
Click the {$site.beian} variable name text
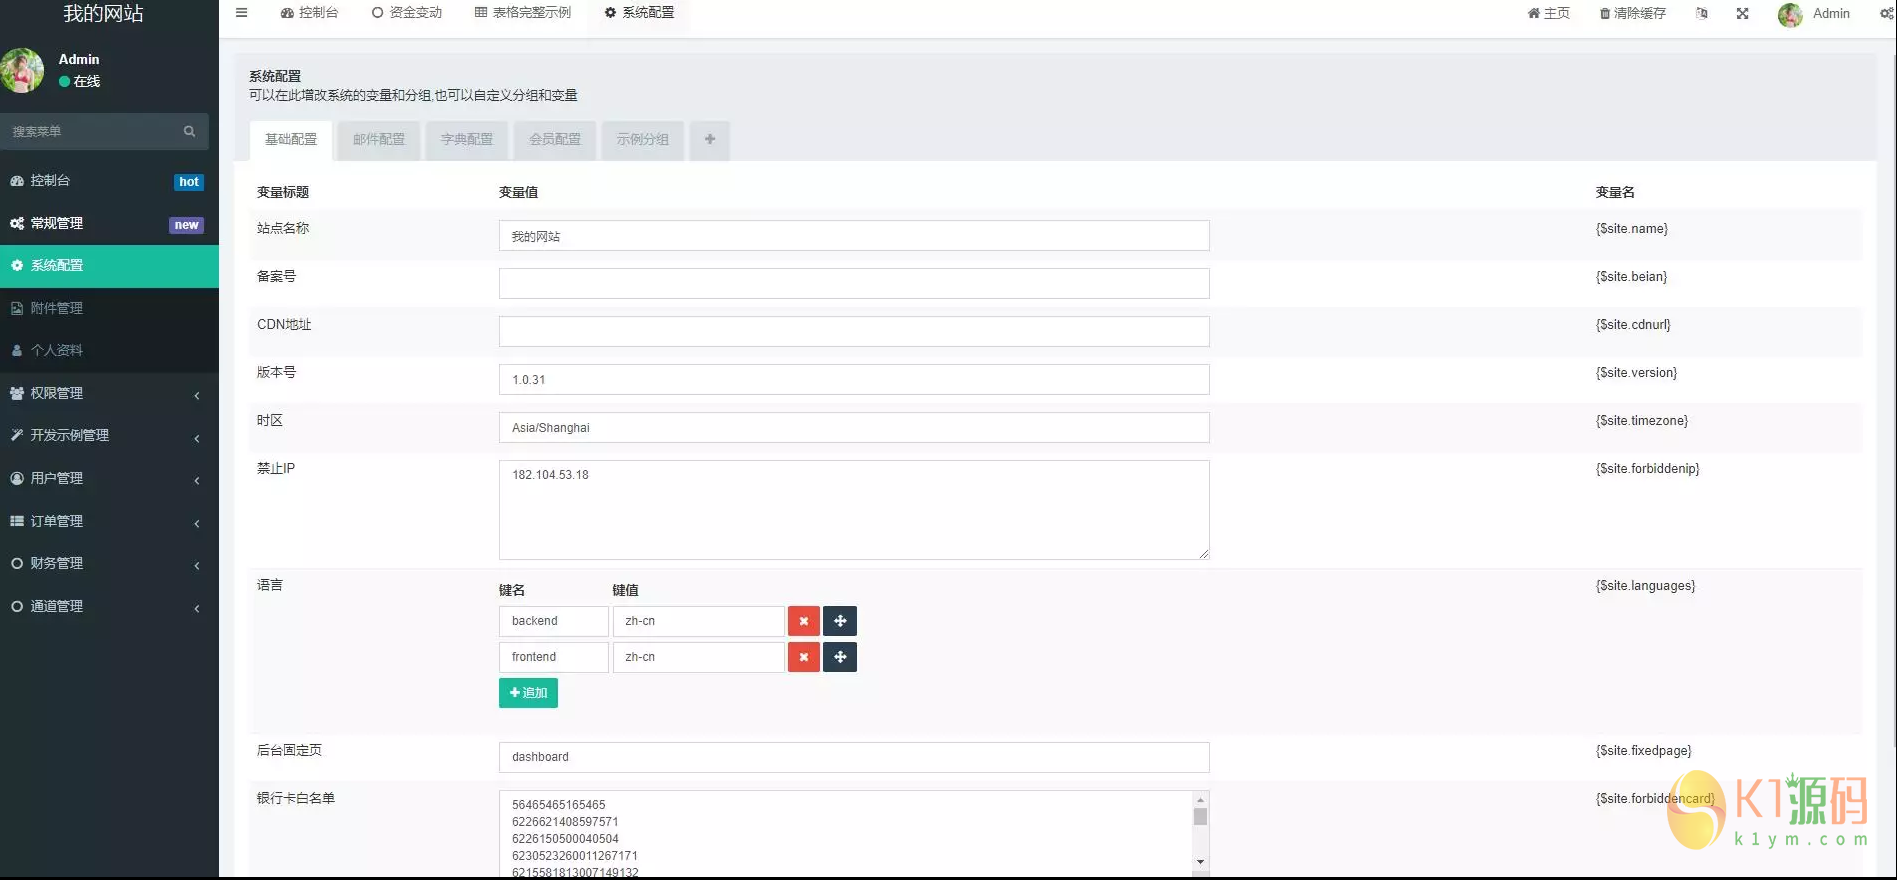coord(1632,277)
